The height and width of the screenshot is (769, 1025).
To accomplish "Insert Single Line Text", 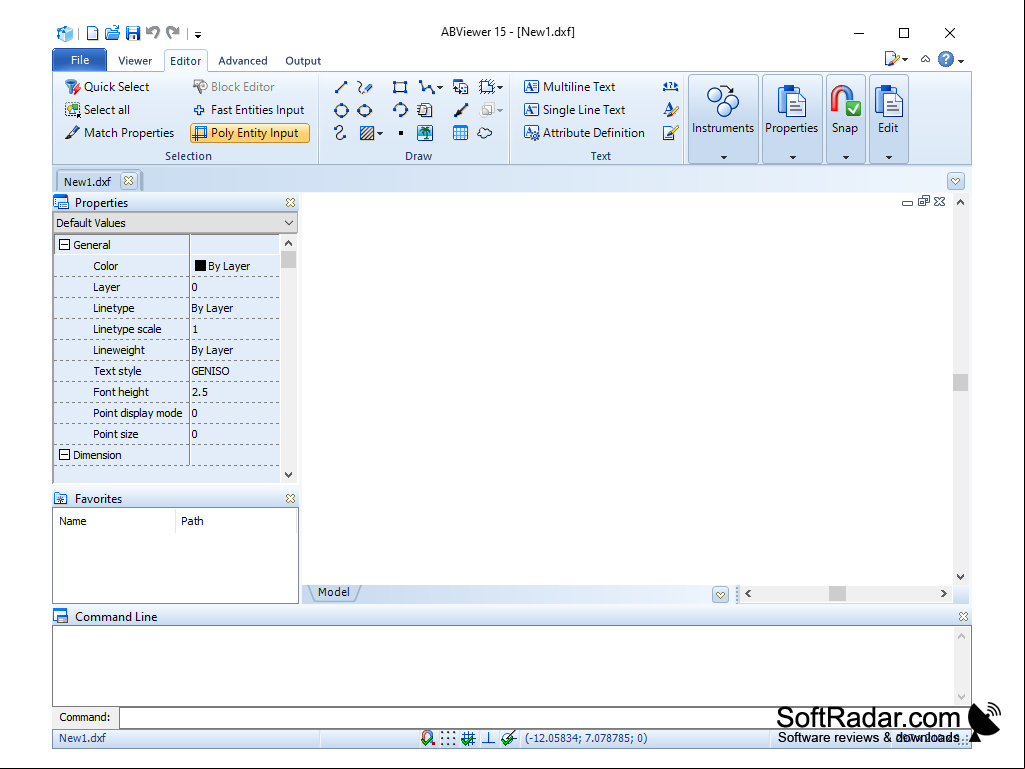I will click(x=575, y=110).
